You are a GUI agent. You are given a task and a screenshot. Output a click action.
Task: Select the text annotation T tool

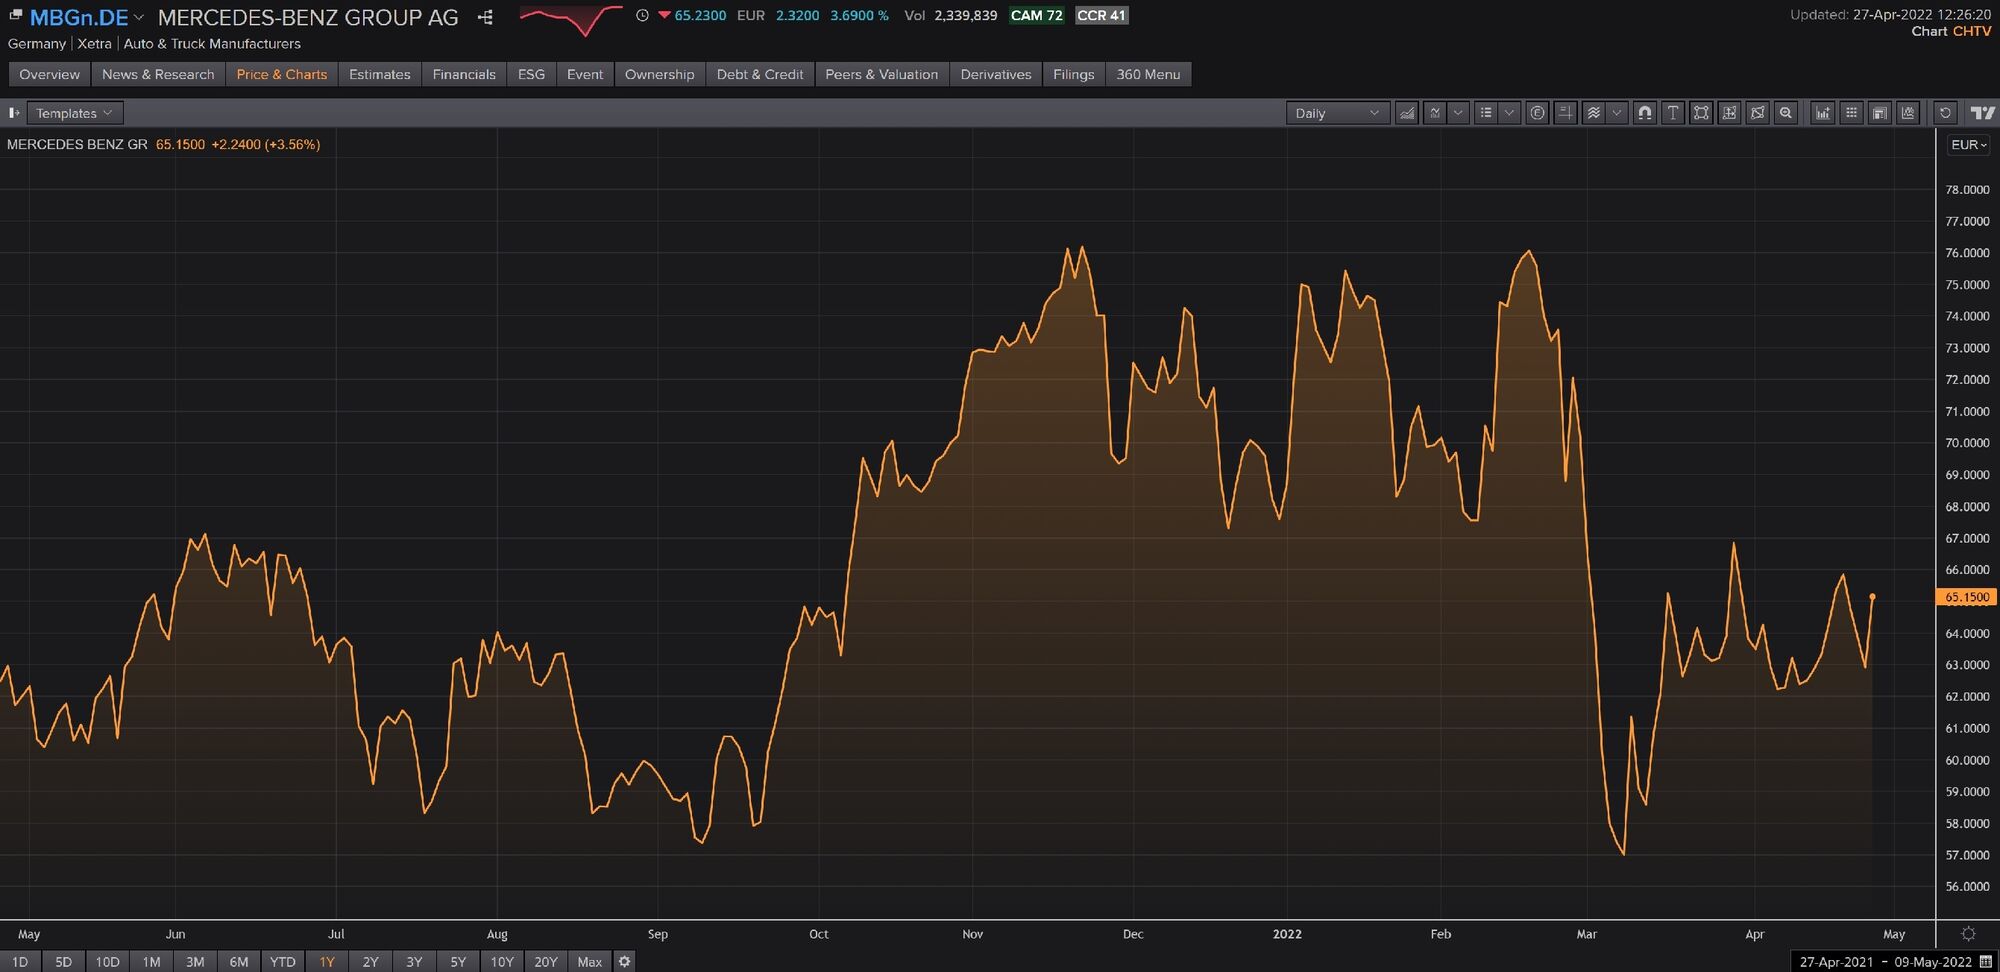tap(1673, 113)
